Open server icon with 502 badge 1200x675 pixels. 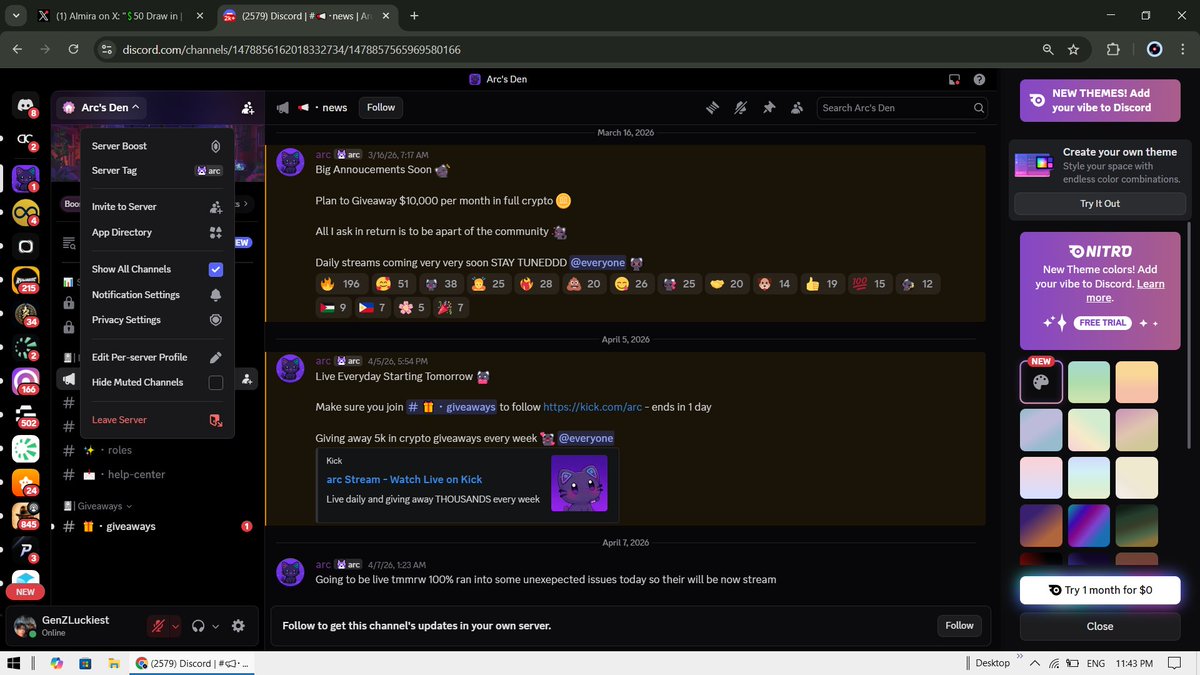click(x=25, y=414)
